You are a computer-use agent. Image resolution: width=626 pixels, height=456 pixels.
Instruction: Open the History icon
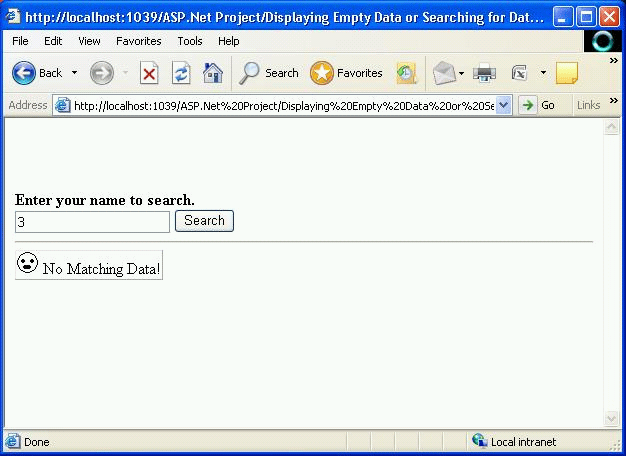pos(406,73)
